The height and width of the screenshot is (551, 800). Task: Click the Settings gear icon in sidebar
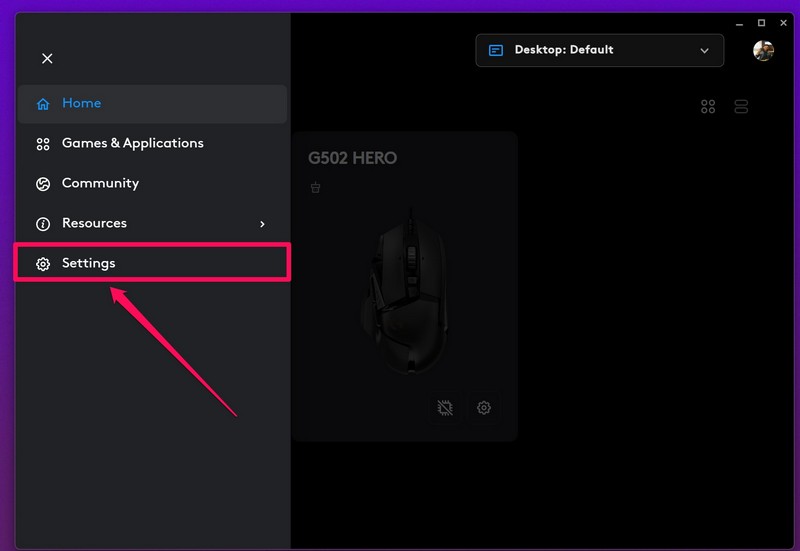pyautogui.click(x=43, y=264)
